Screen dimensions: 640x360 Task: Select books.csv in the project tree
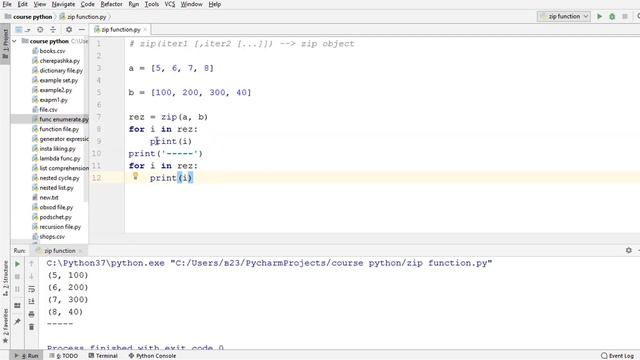point(52,51)
